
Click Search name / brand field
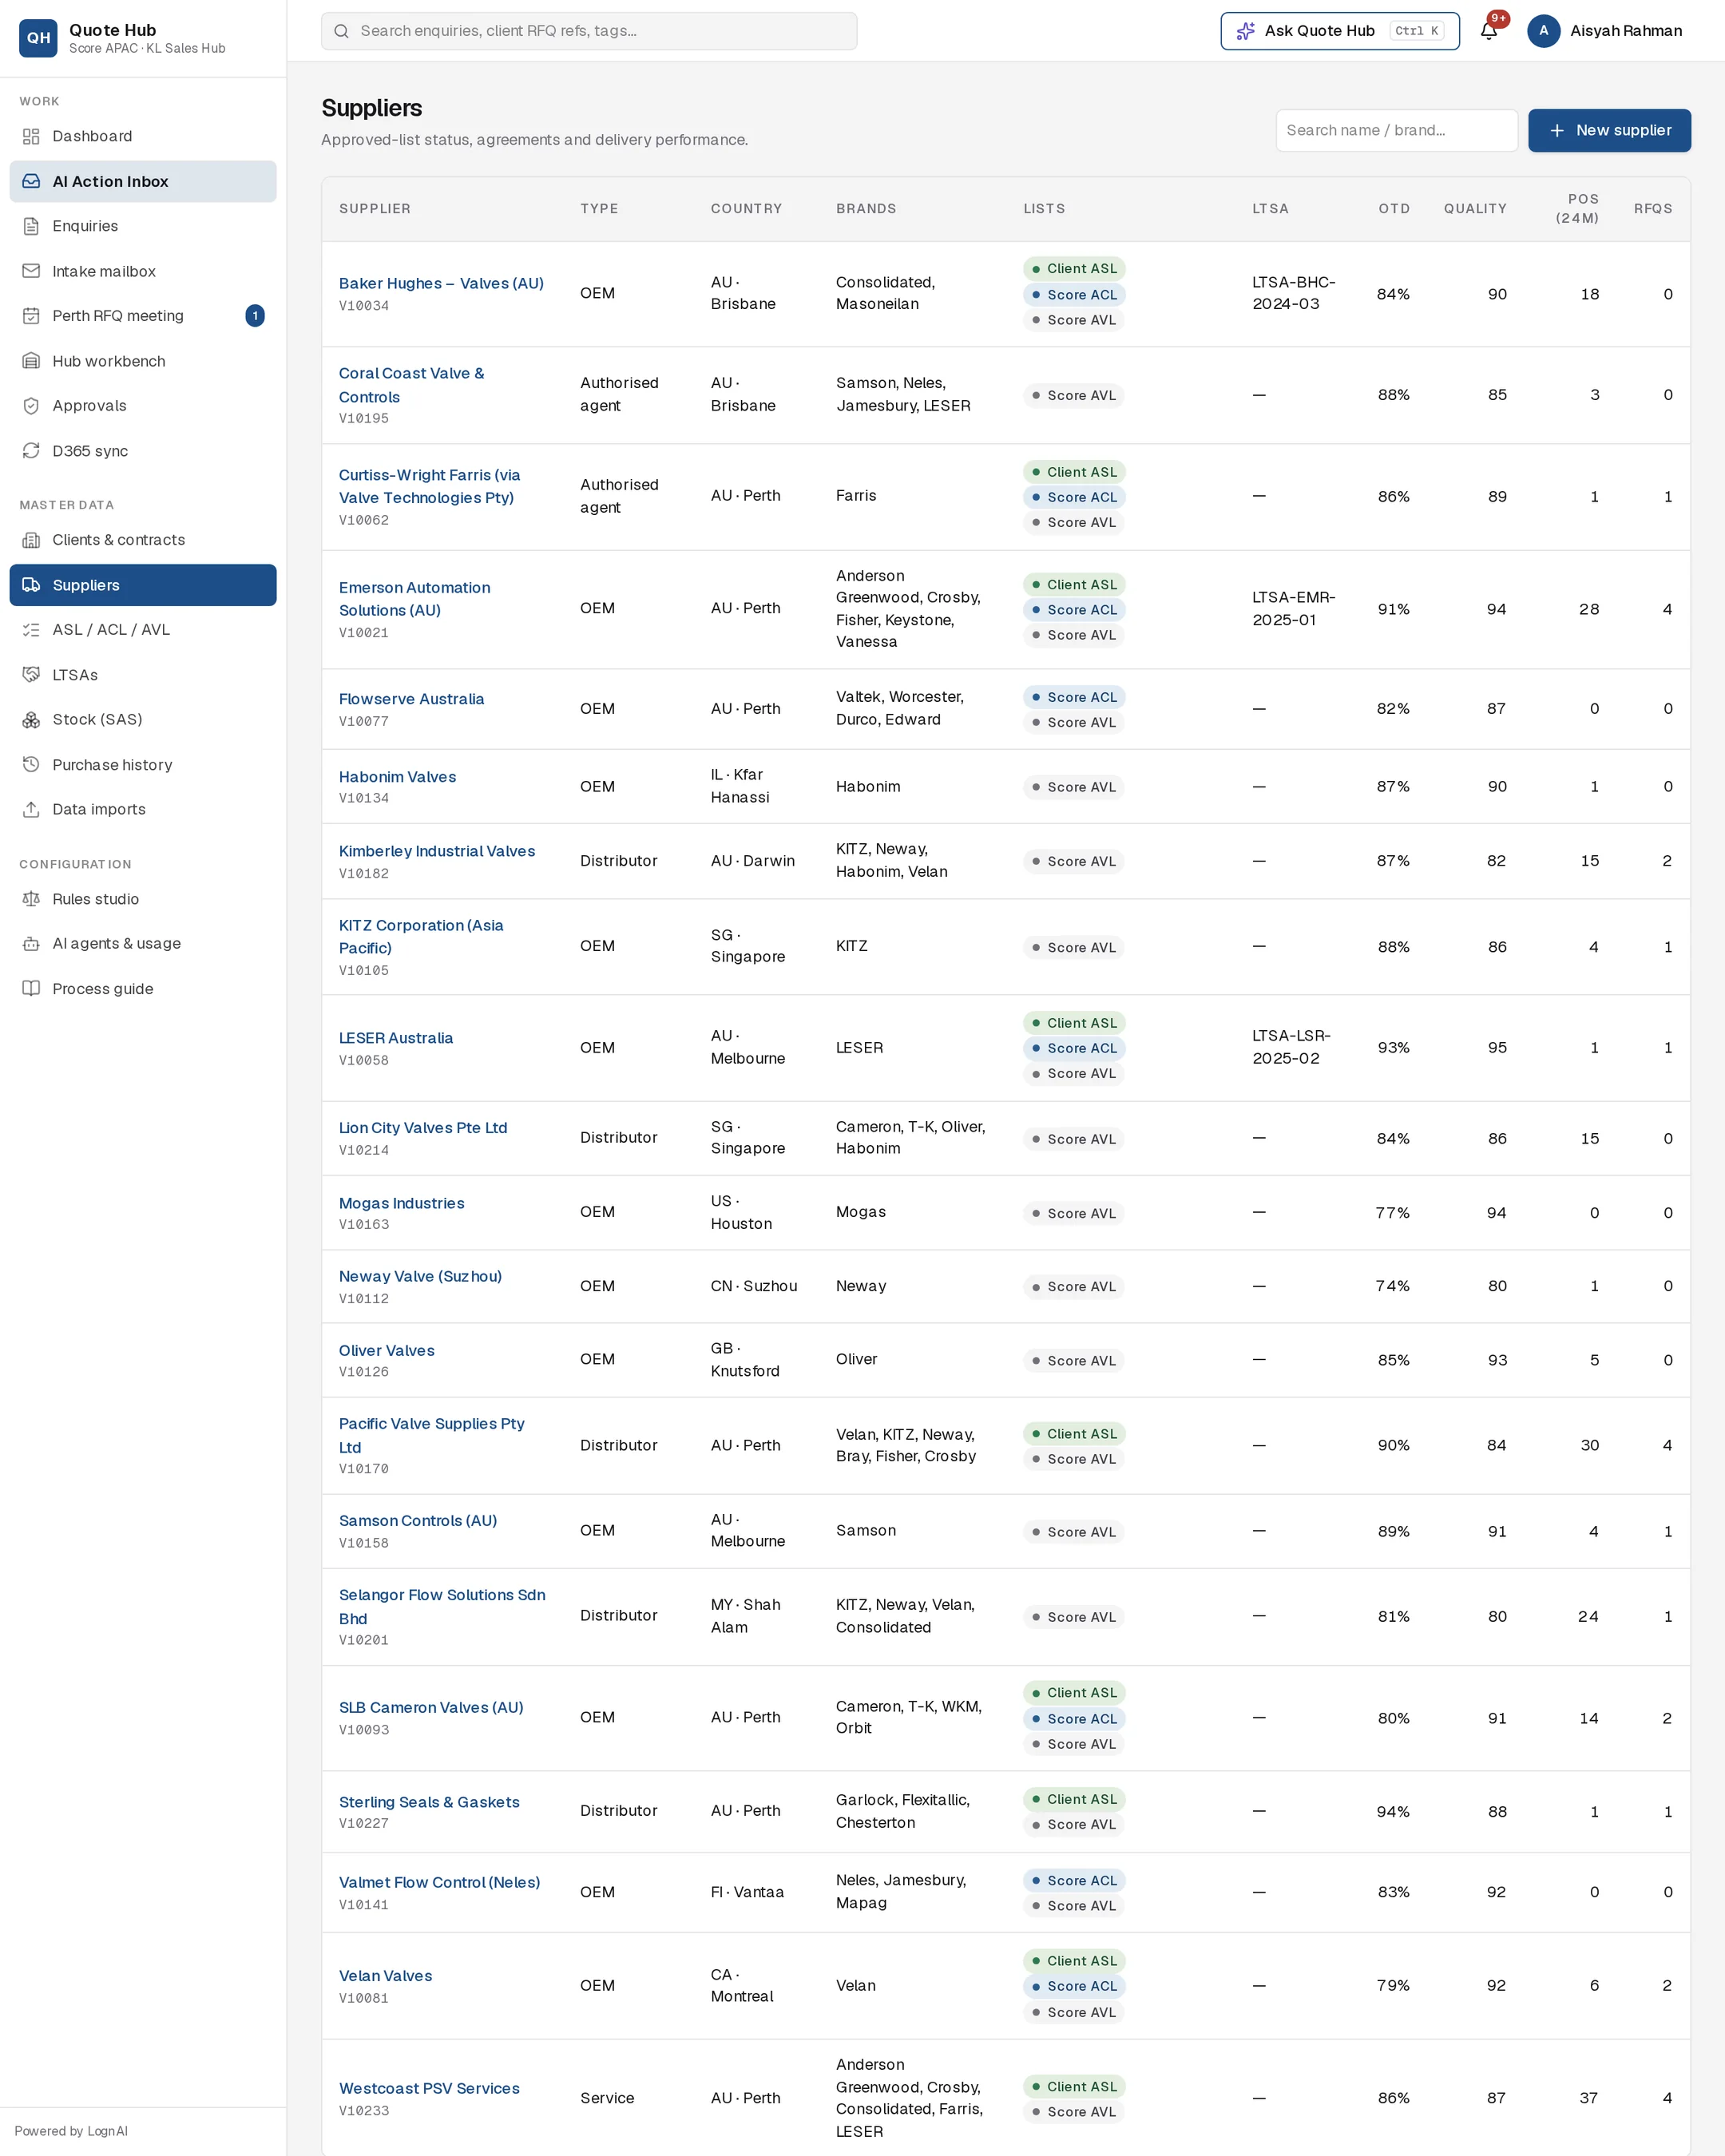[1396, 130]
